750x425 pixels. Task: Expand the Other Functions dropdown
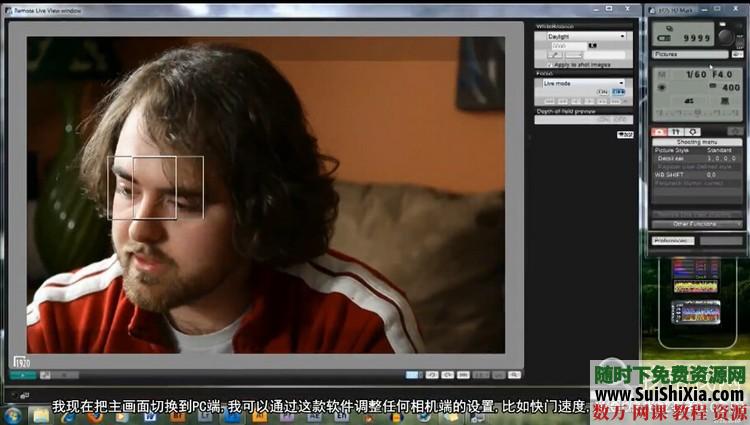[697, 224]
